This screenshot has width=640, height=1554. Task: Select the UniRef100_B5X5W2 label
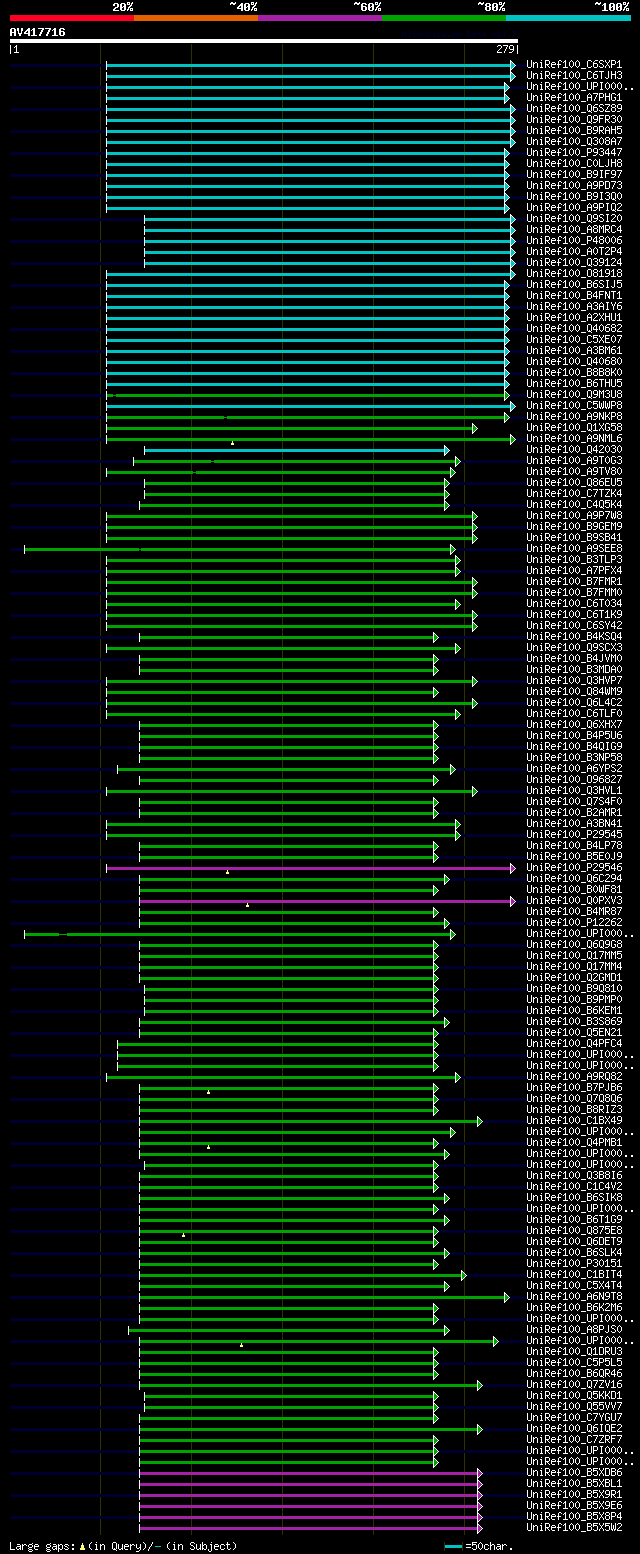coord(574,1527)
